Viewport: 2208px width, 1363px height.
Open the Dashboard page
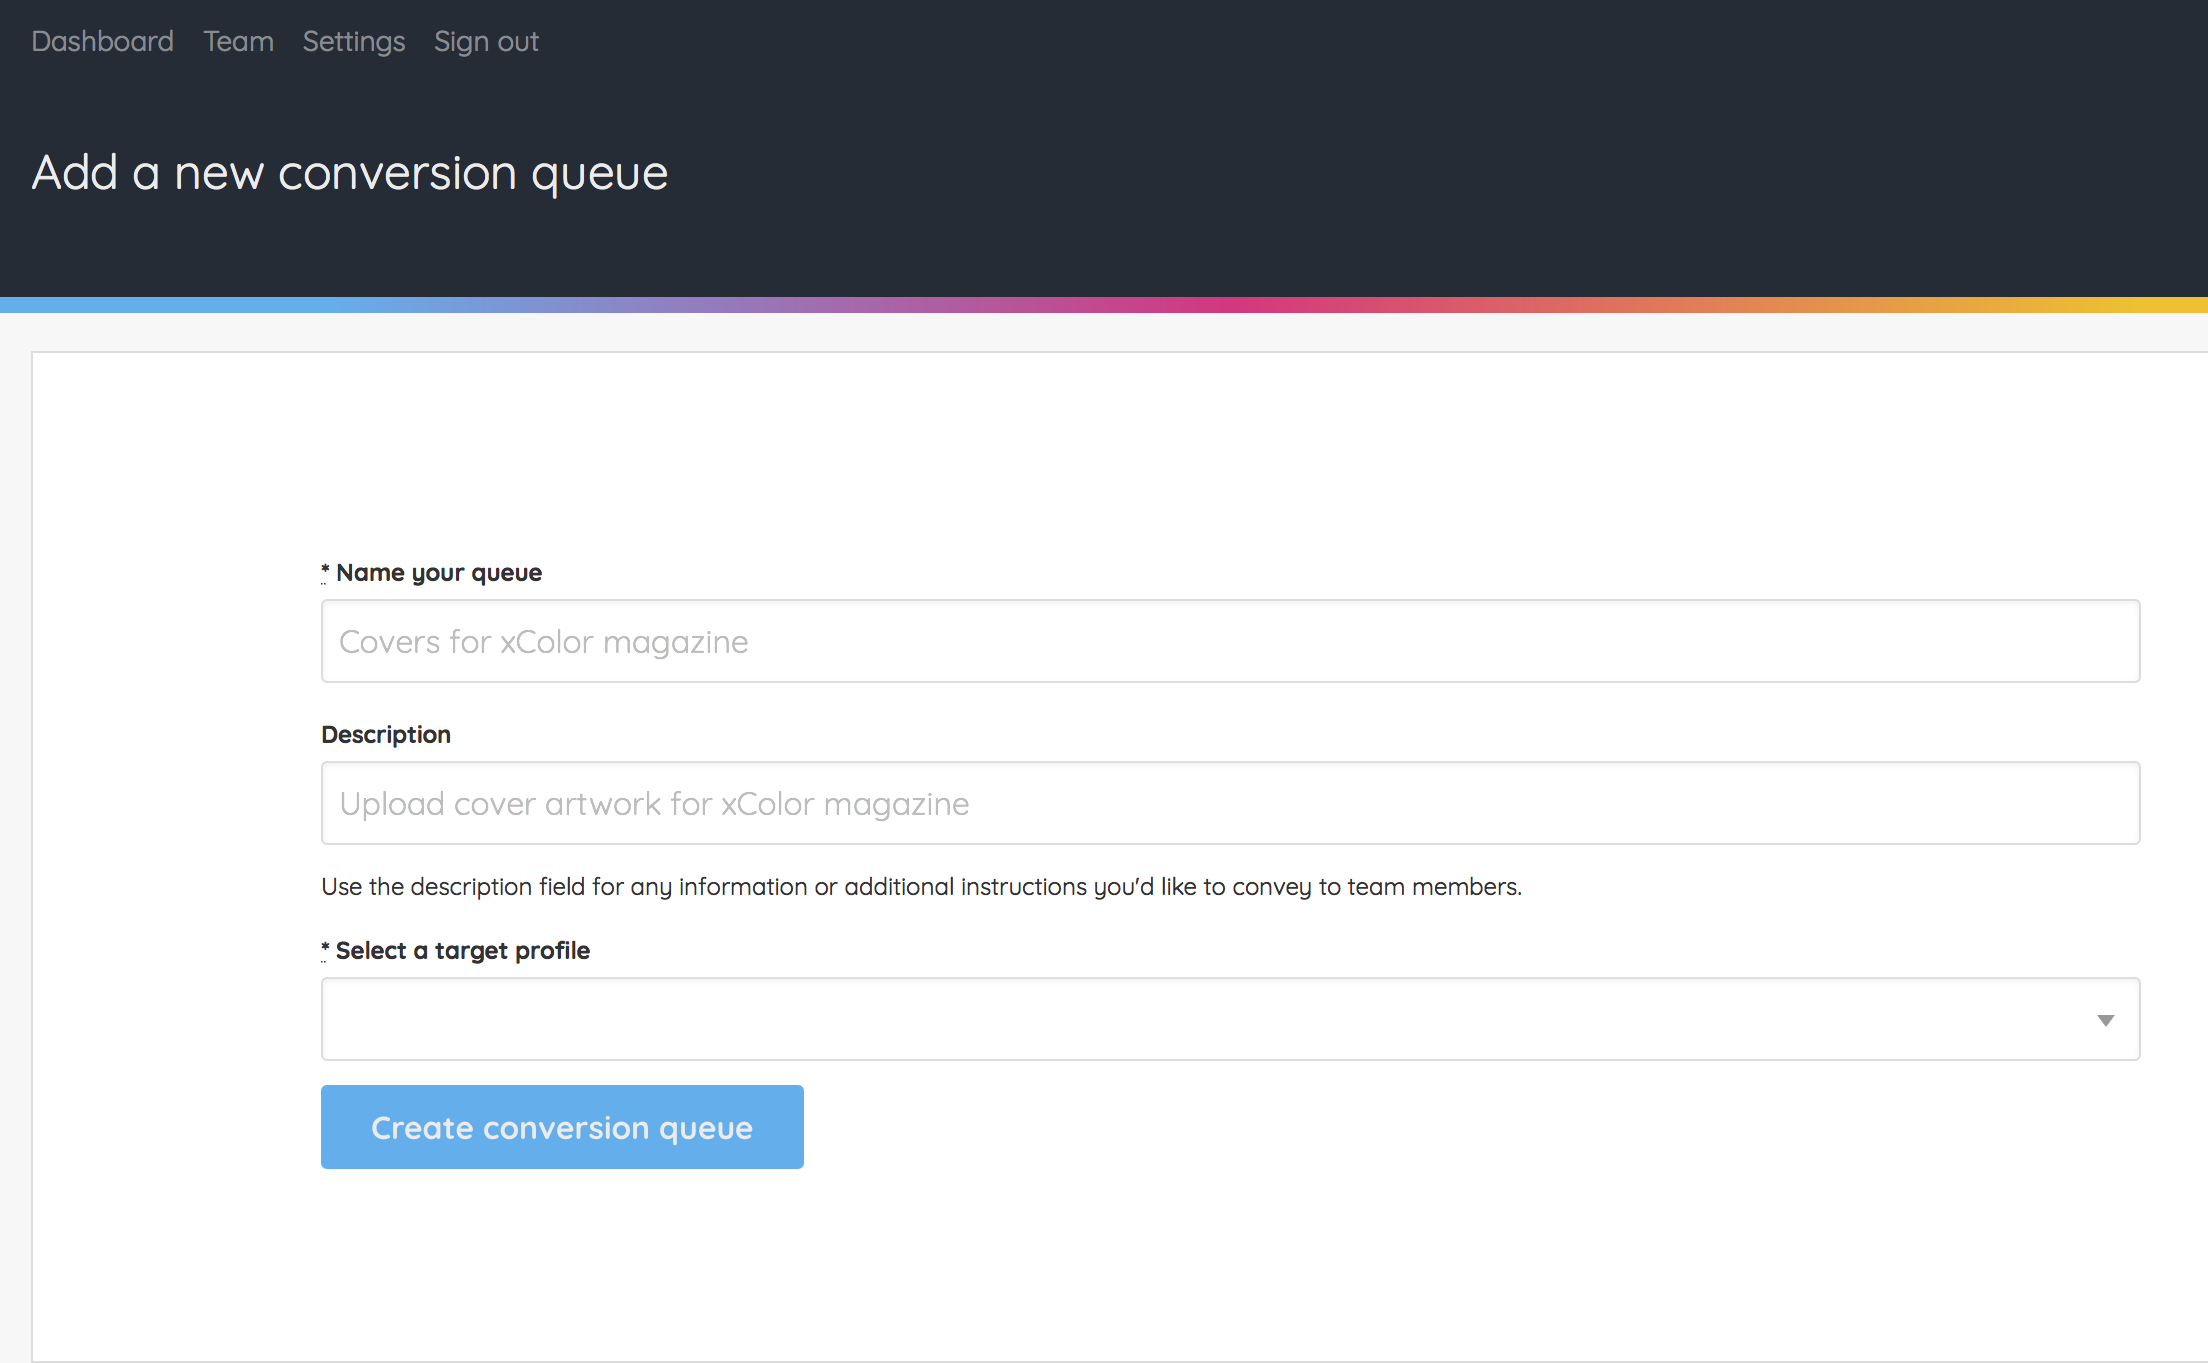pos(102,41)
